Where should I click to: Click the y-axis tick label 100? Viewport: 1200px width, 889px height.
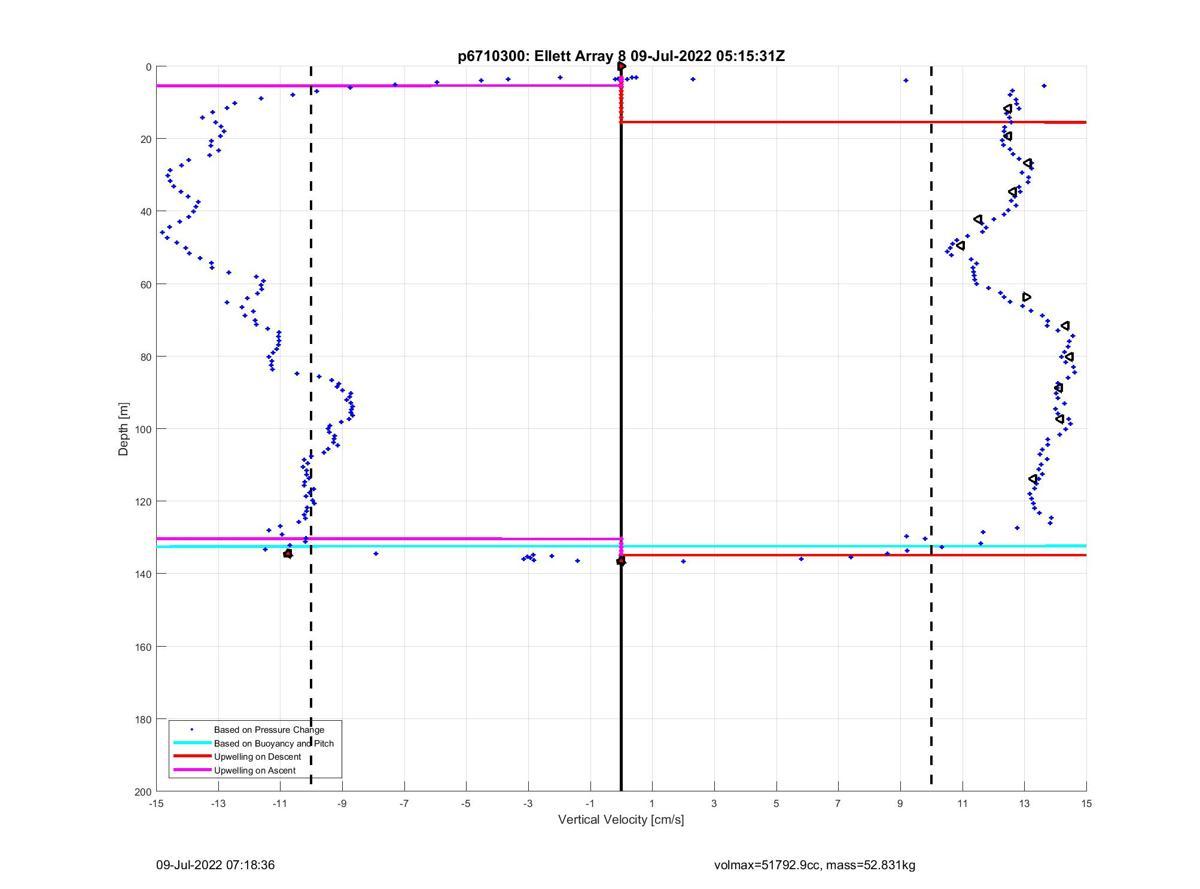coord(142,429)
